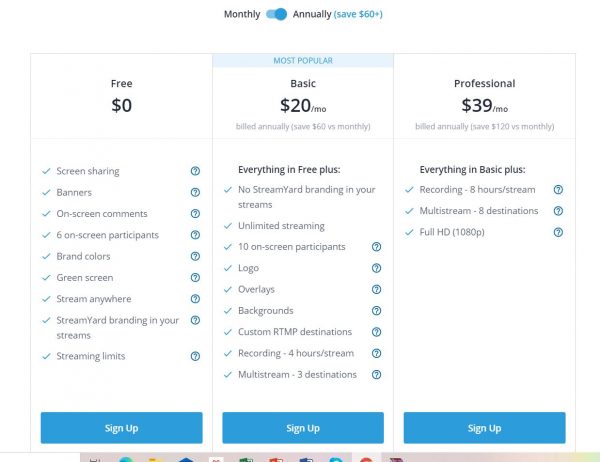Open help for Recording - 8 hours/stream
This screenshot has width=600, height=462.
click(558, 189)
